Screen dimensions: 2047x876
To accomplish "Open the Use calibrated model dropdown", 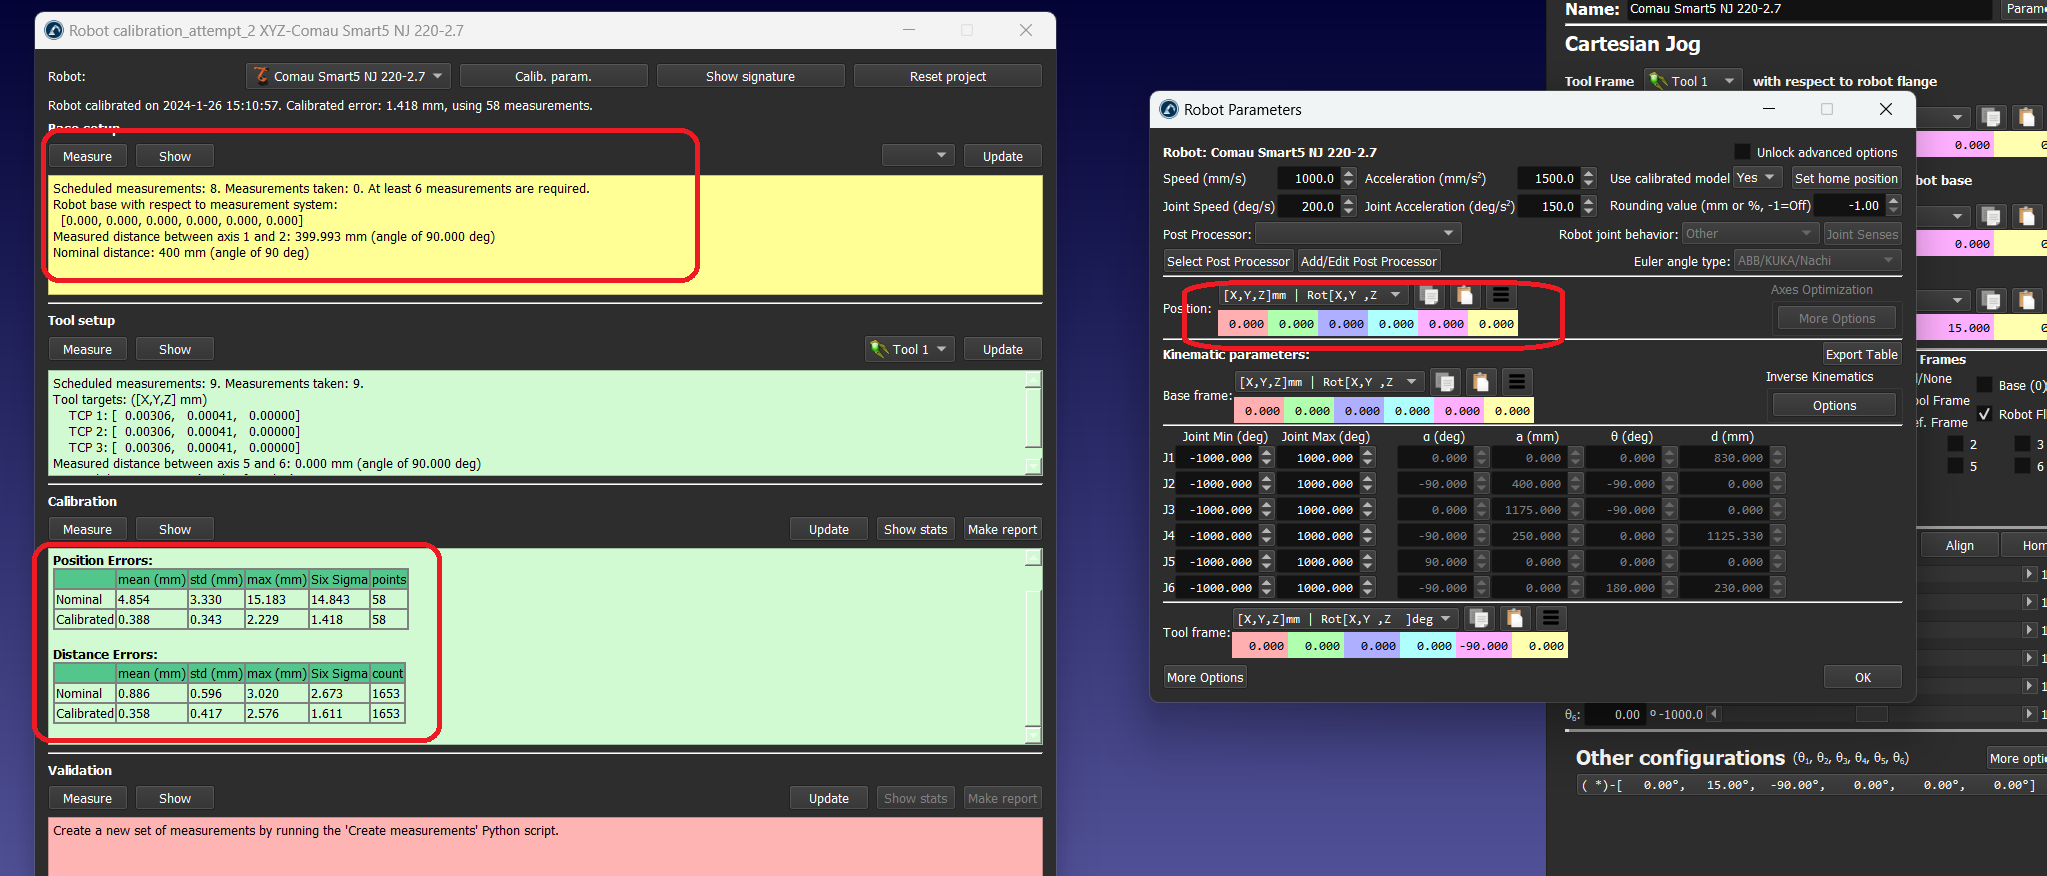I will (1757, 178).
